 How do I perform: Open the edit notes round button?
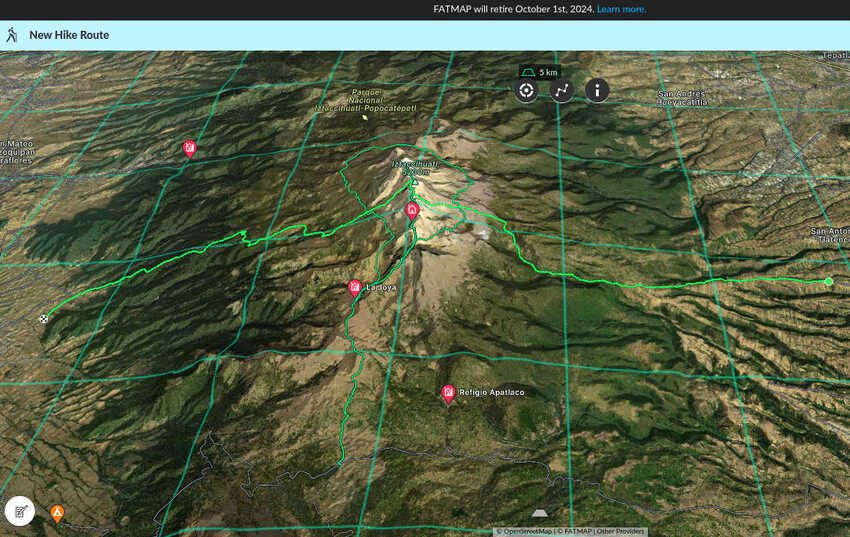[x=19, y=511]
